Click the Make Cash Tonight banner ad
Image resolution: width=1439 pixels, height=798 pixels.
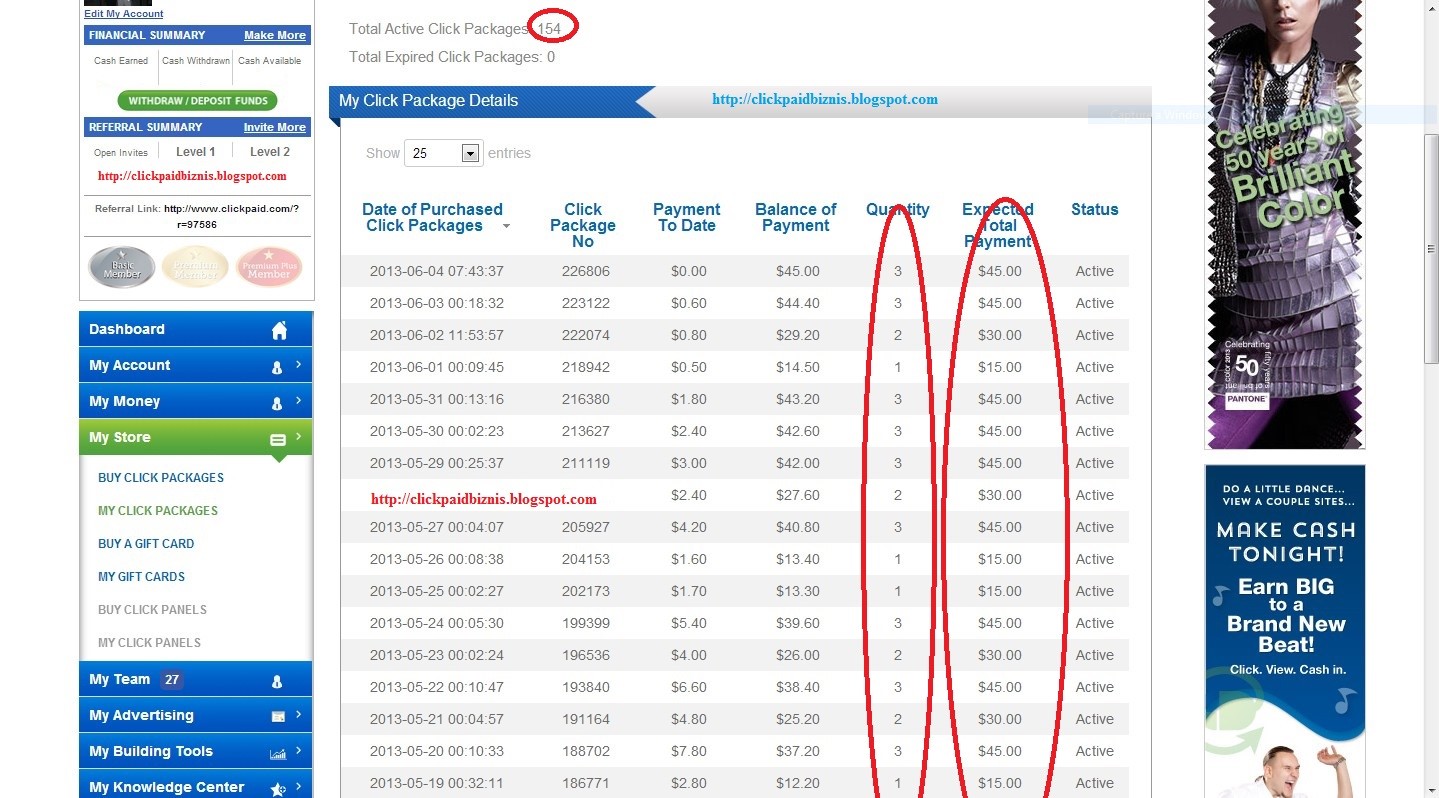tap(1285, 631)
